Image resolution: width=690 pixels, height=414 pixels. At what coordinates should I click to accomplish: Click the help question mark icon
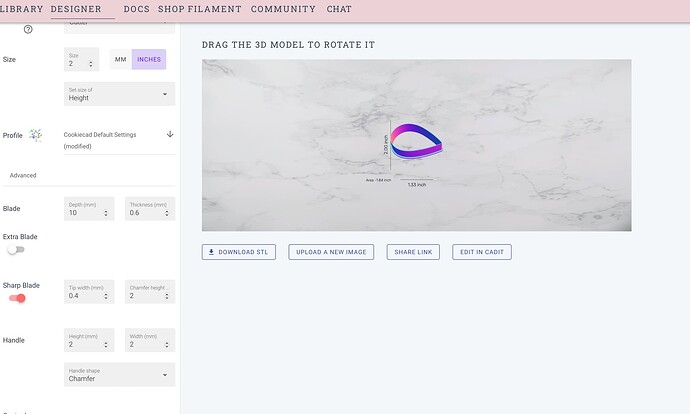coord(28,29)
